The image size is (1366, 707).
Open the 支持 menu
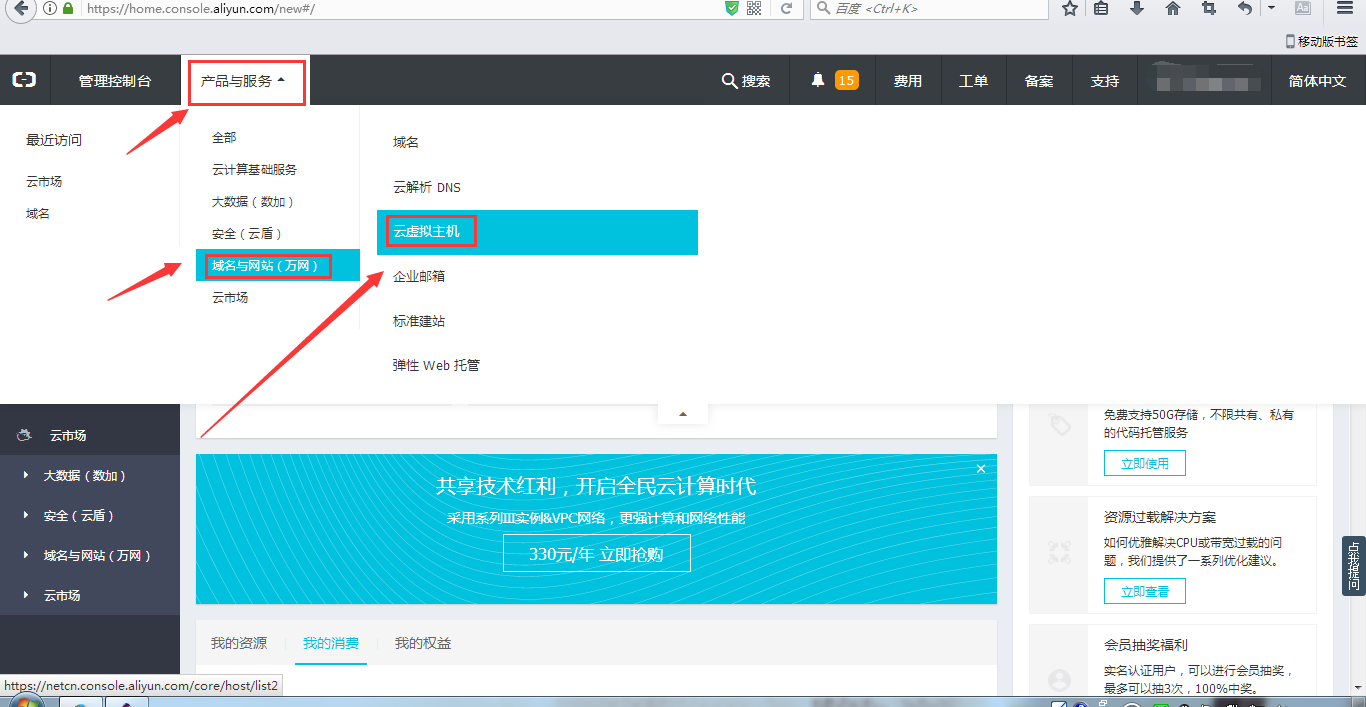[x=1105, y=81]
